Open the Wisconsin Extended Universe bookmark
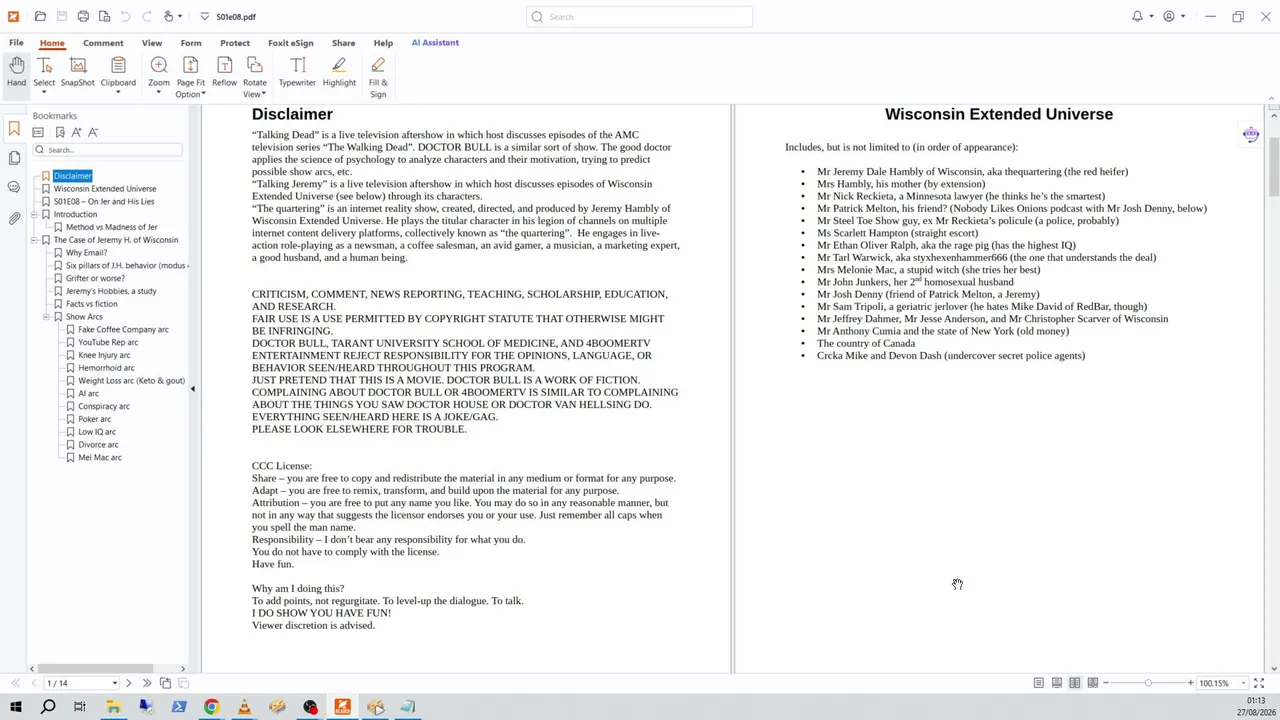This screenshot has height=720, width=1280. click(x=105, y=189)
